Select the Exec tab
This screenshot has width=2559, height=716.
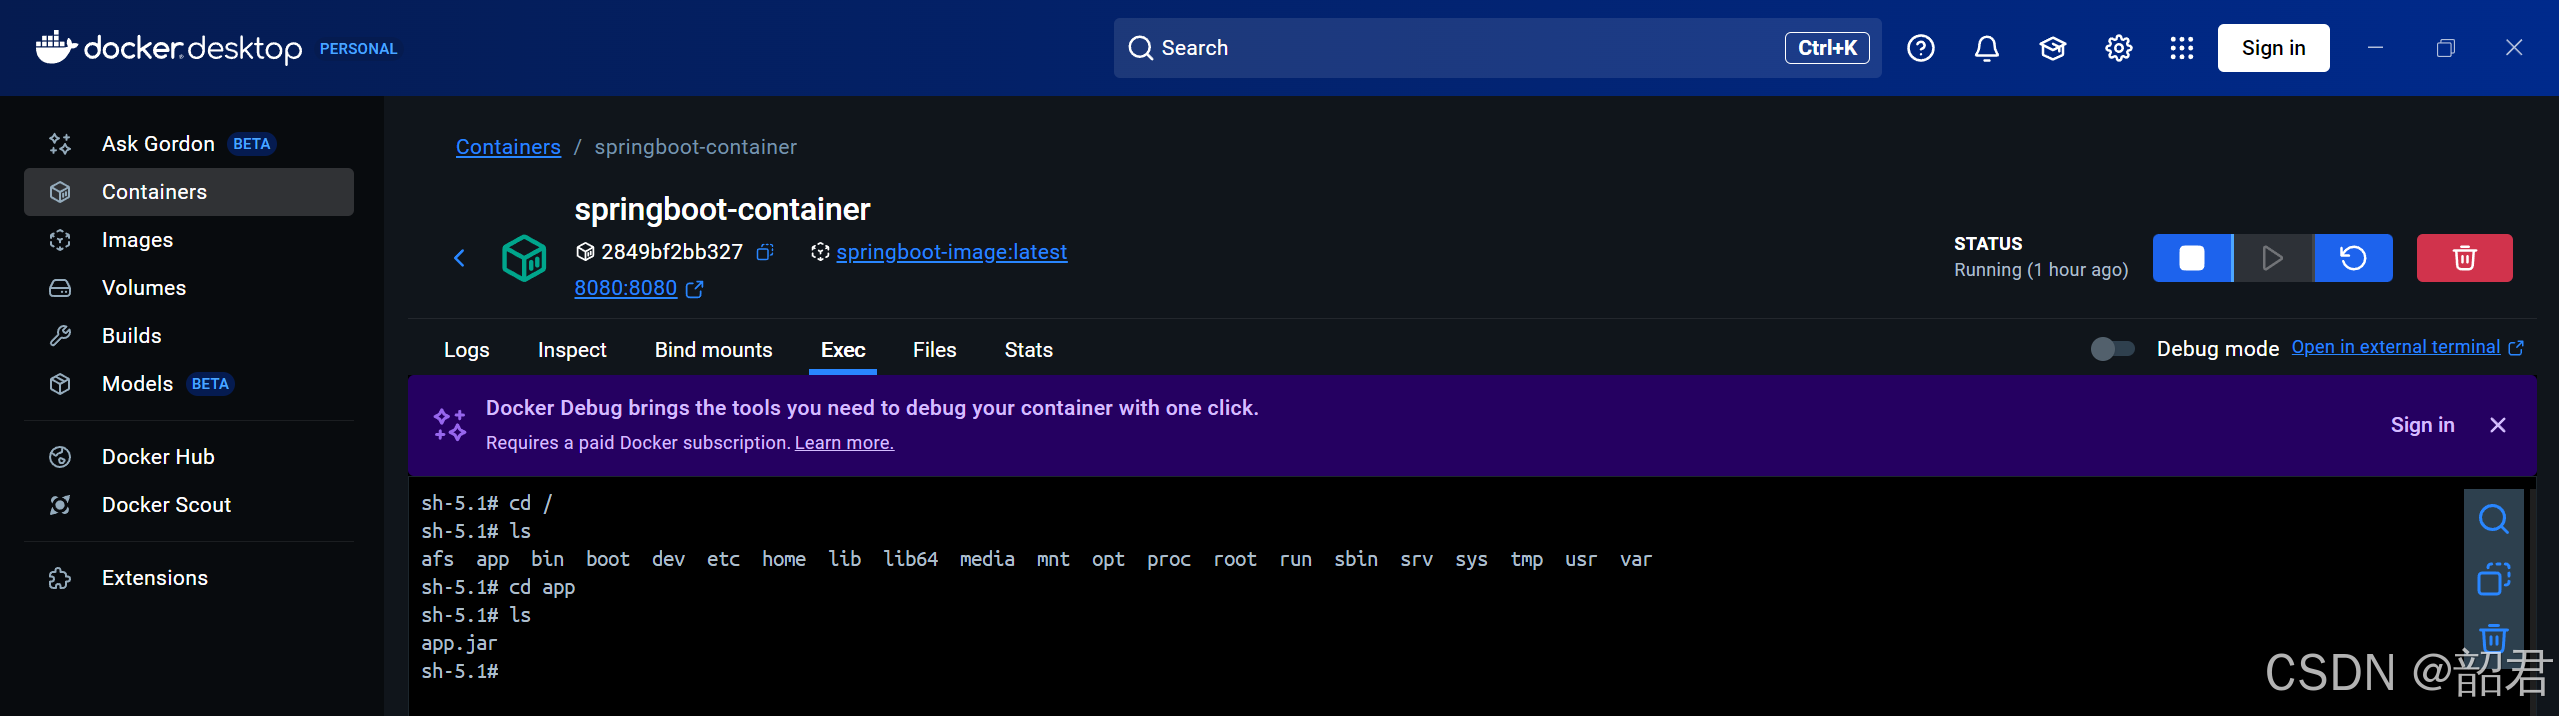click(x=843, y=350)
